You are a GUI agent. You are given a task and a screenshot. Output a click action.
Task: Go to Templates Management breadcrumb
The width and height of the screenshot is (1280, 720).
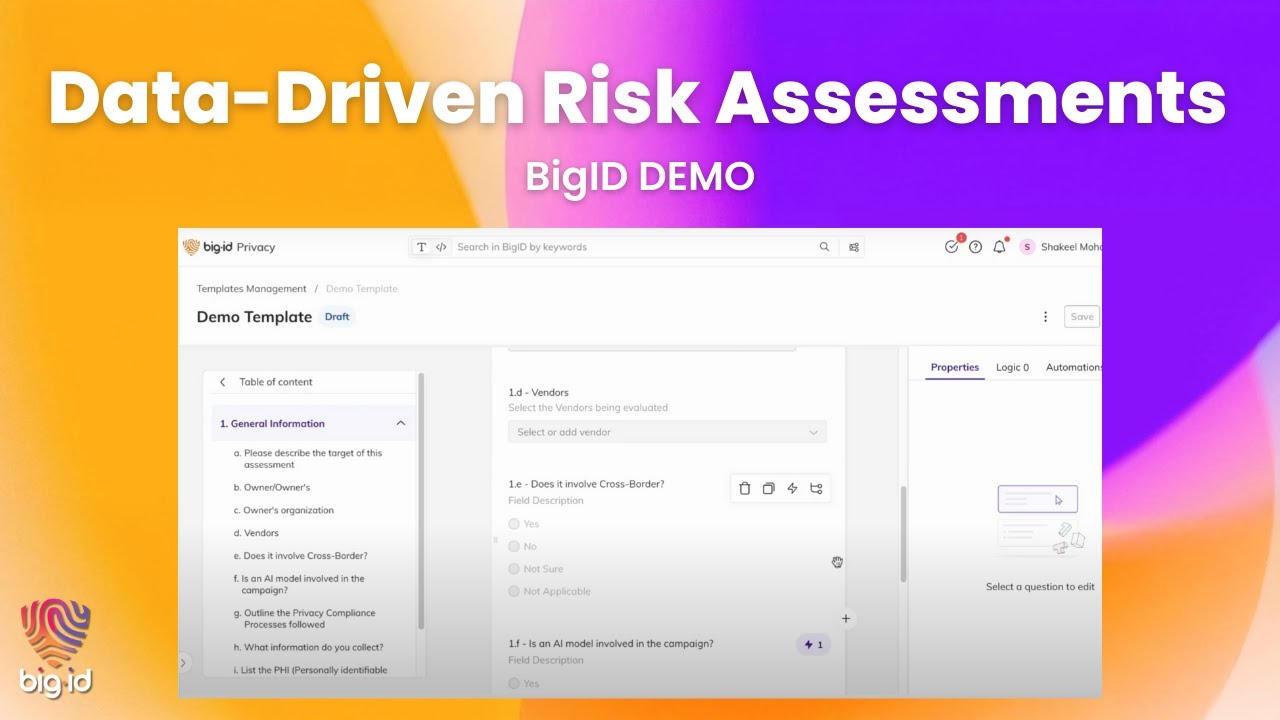(251, 289)
